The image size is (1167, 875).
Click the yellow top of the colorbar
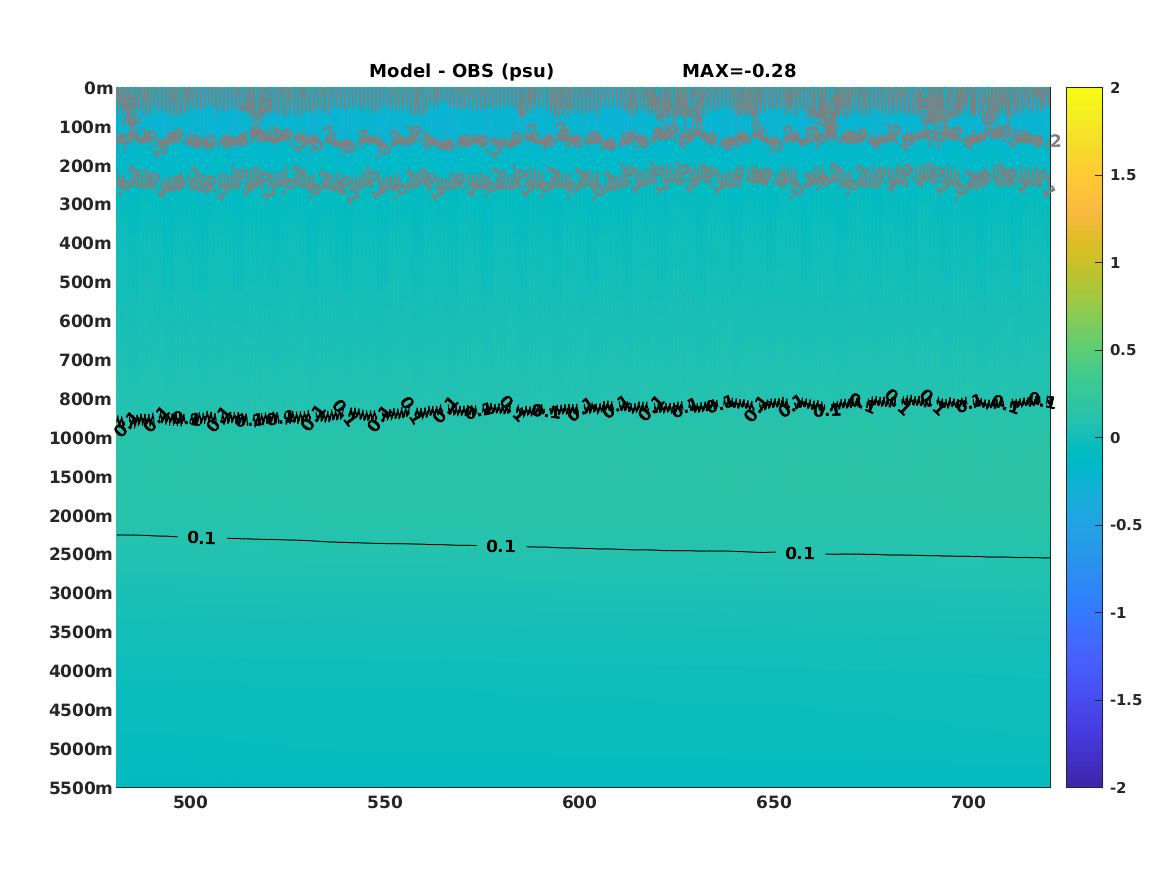click(1084, 95)
